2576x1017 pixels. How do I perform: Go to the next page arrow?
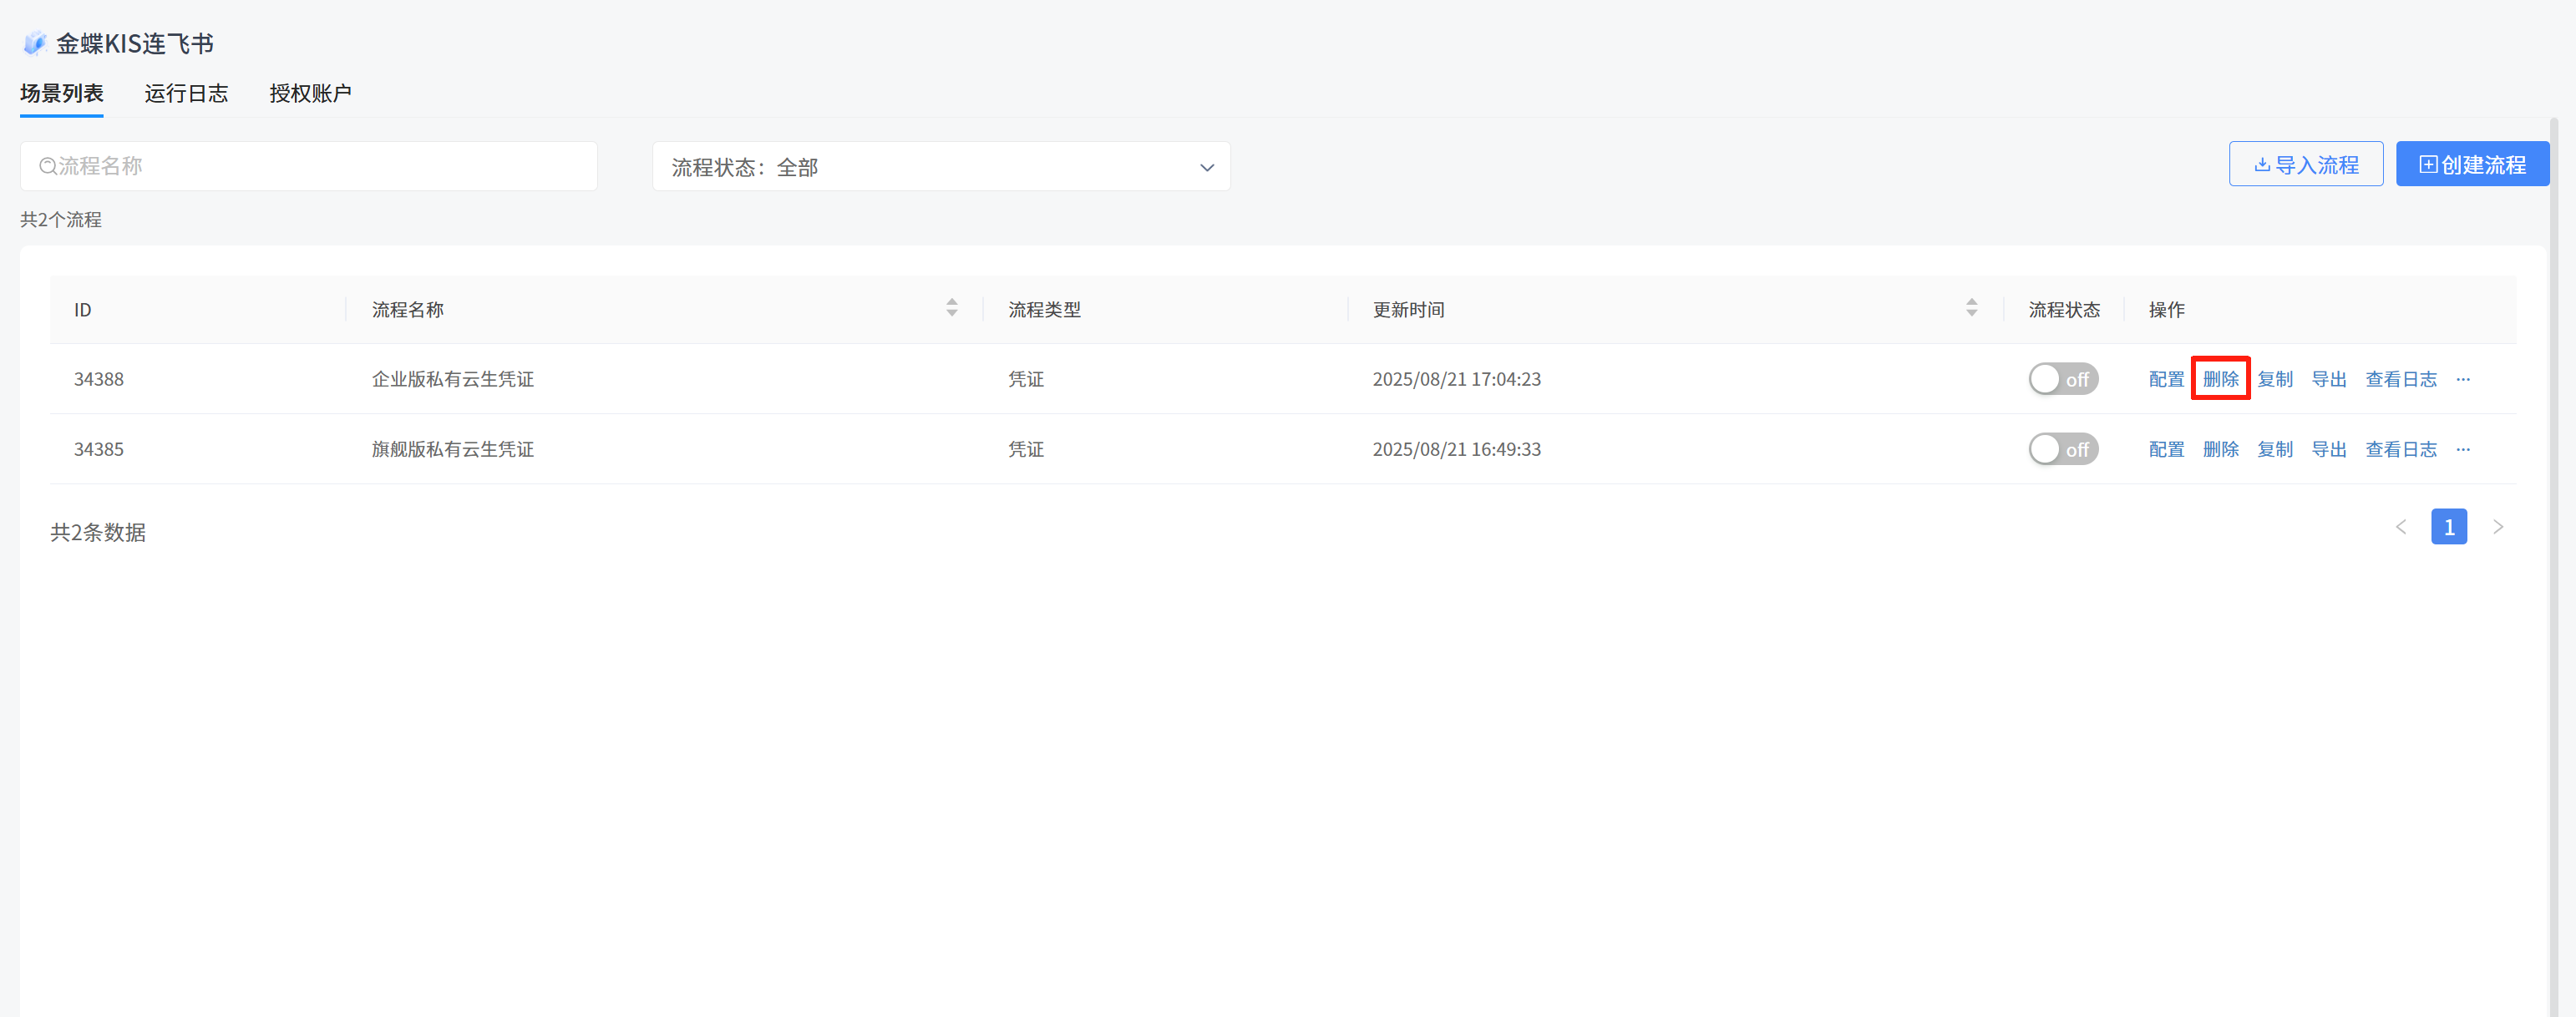pyautogui.click(x=2498, y=527)
